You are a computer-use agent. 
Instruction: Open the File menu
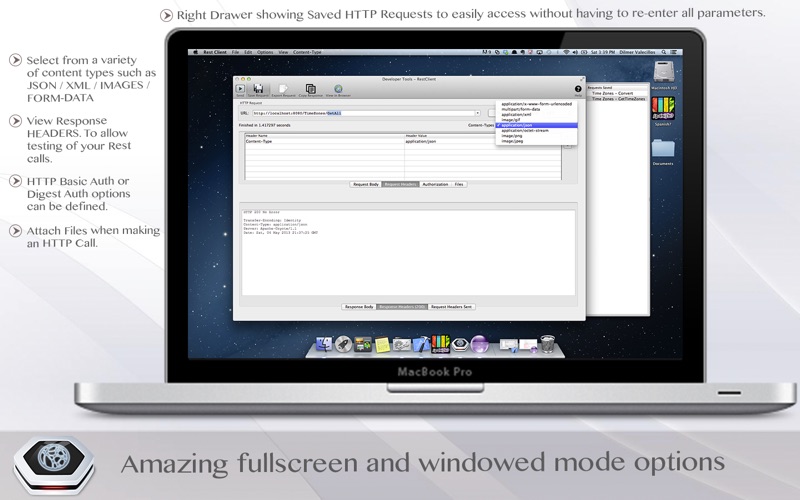tap(235, 52)
